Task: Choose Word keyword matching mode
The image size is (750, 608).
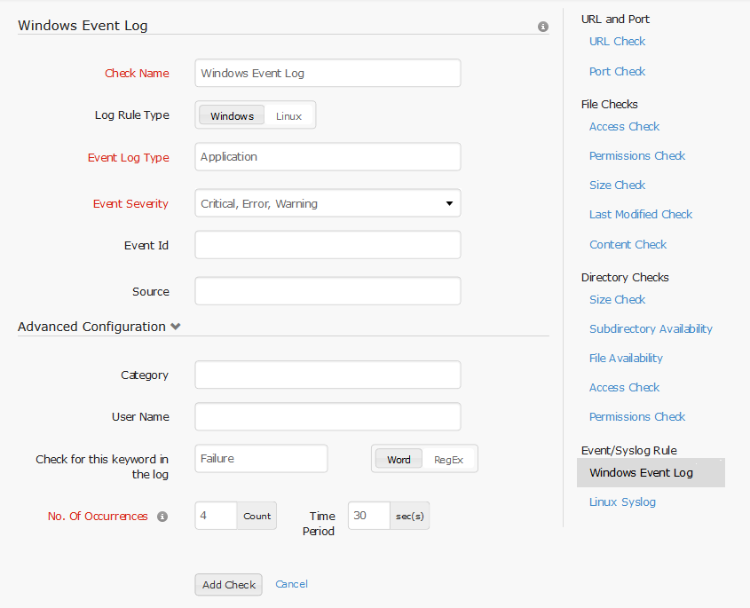Action: tap(399, 460)
